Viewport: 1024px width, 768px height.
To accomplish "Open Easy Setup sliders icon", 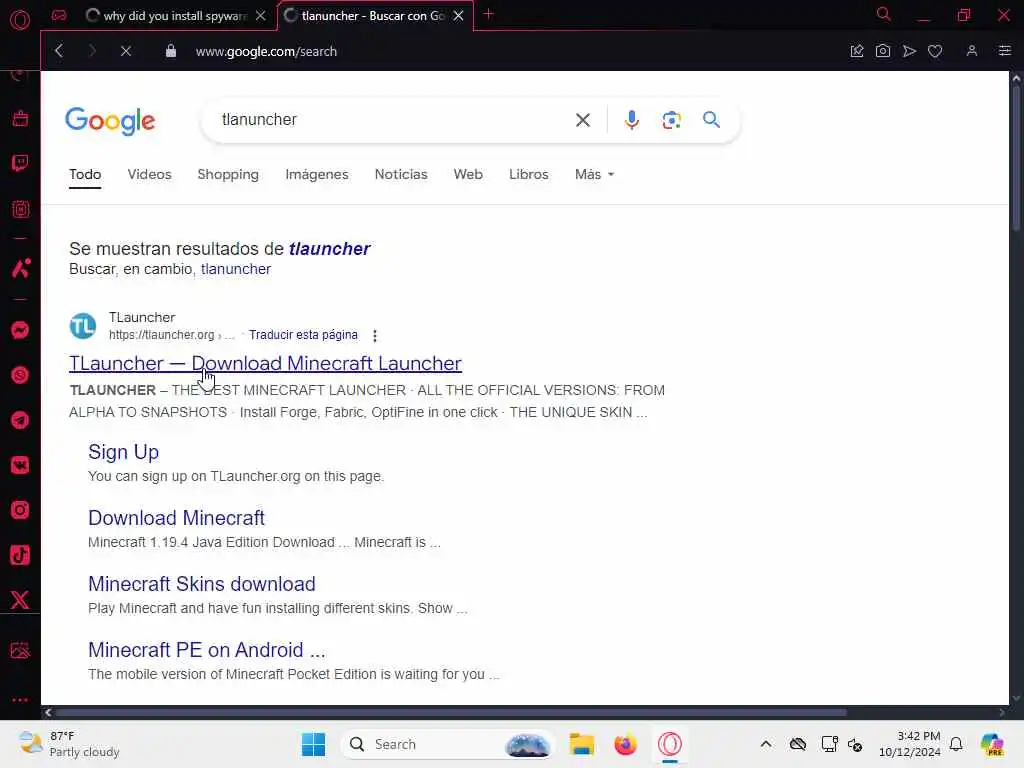I will click(x=1005, y=51).
